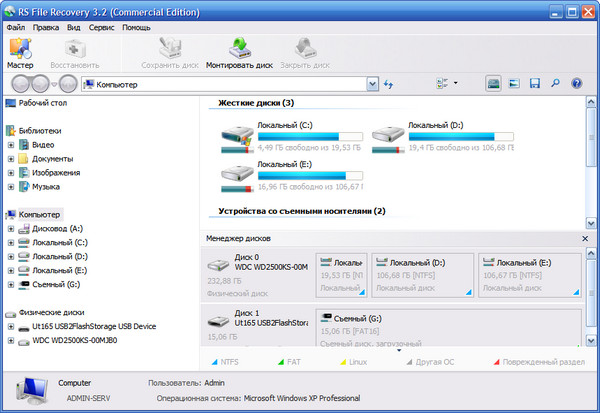Click the floppy disk save icon
The width and height of the screenshot is (600, 413).
[x=535, y=83]
